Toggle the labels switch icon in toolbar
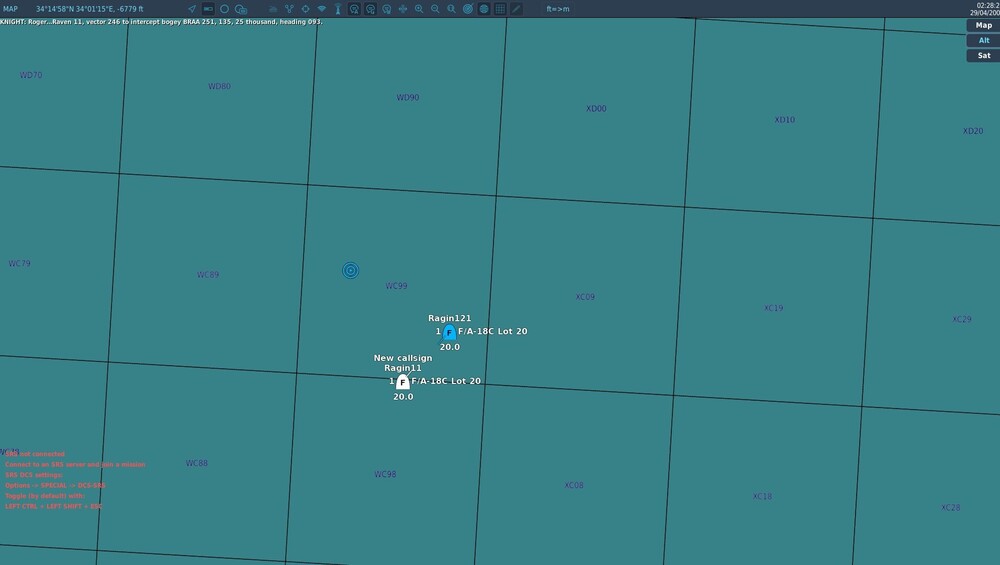Screen dimensions: 1000x565 pos(208,9)
